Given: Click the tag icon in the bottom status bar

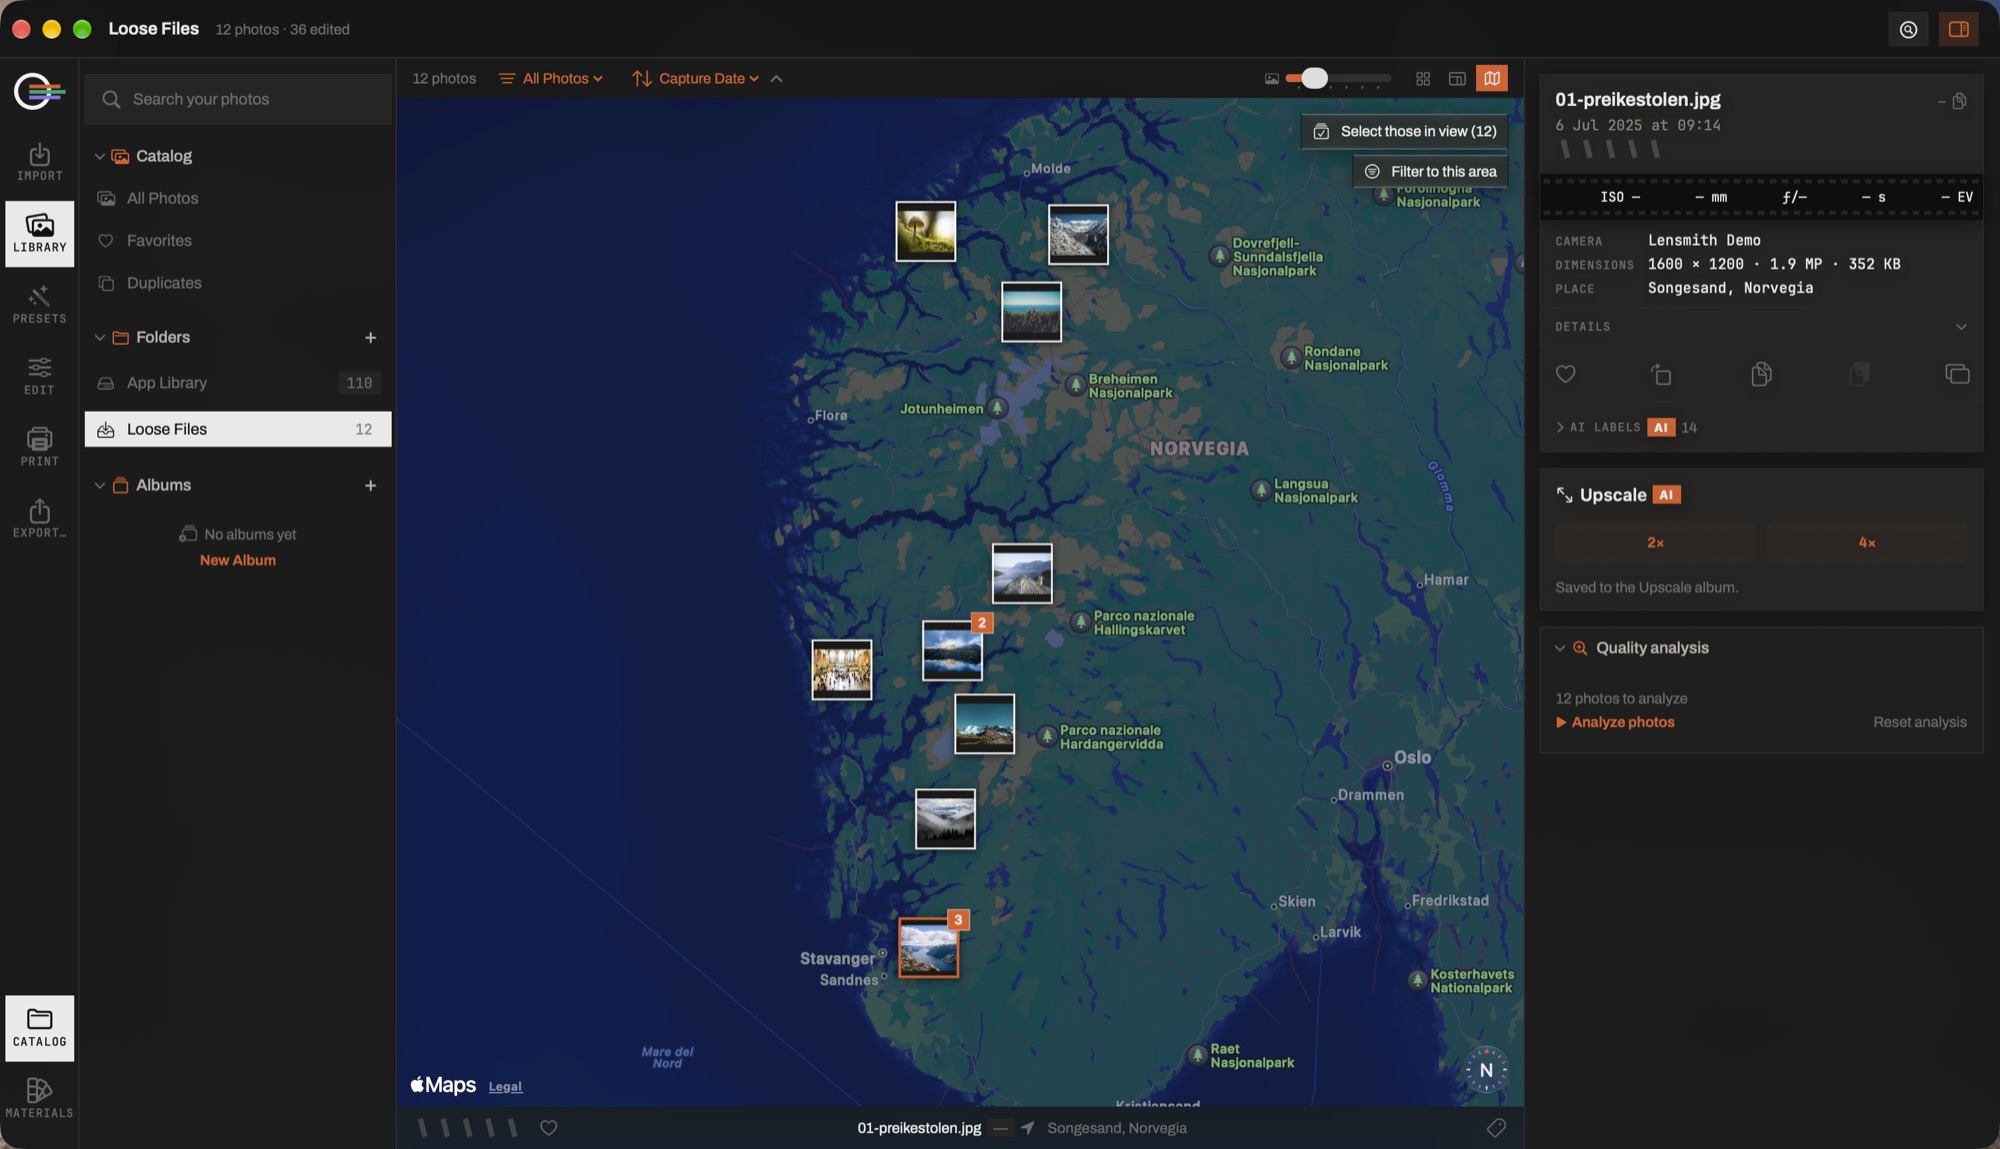Looking at the screenshot, I should 1496,1128.
